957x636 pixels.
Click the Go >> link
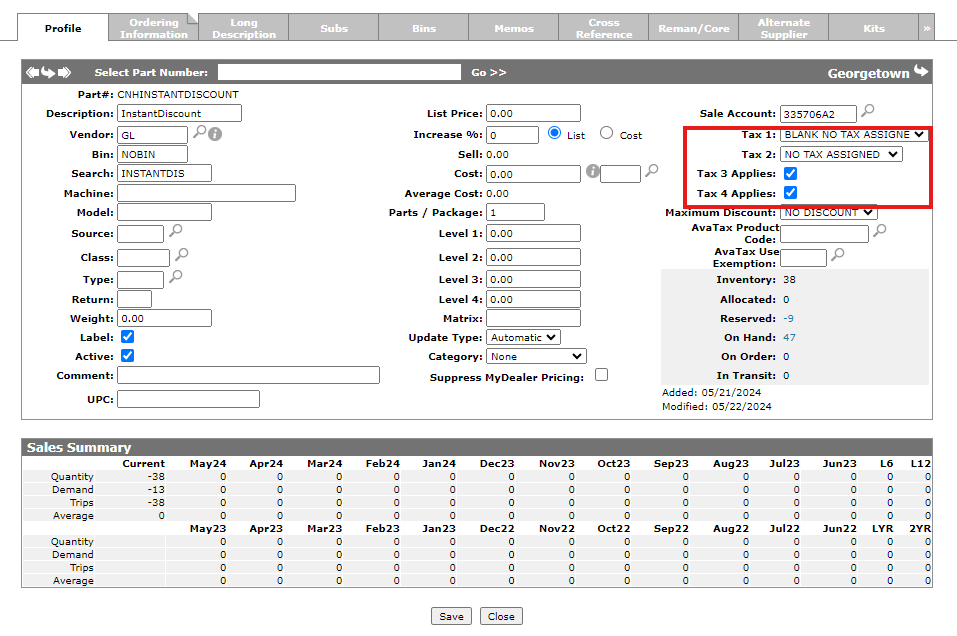tap(489, 72)
